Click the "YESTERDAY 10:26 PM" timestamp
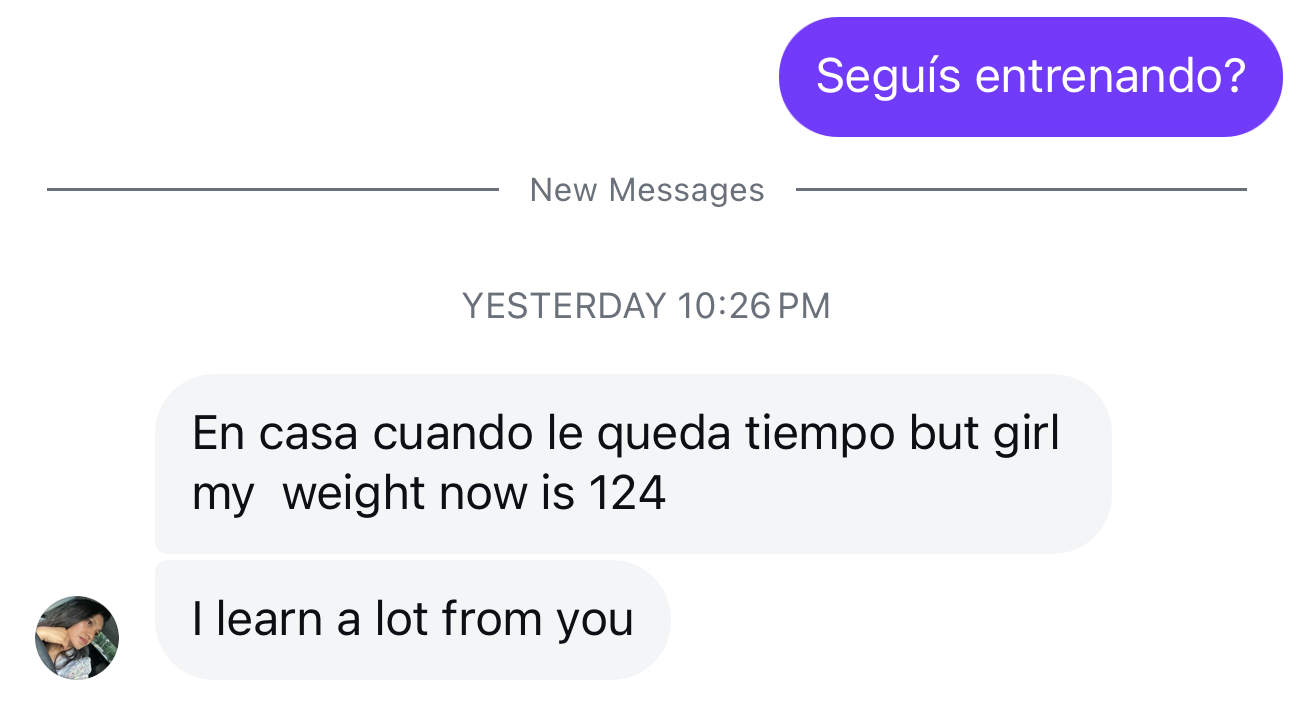 [x=646, y=306]
